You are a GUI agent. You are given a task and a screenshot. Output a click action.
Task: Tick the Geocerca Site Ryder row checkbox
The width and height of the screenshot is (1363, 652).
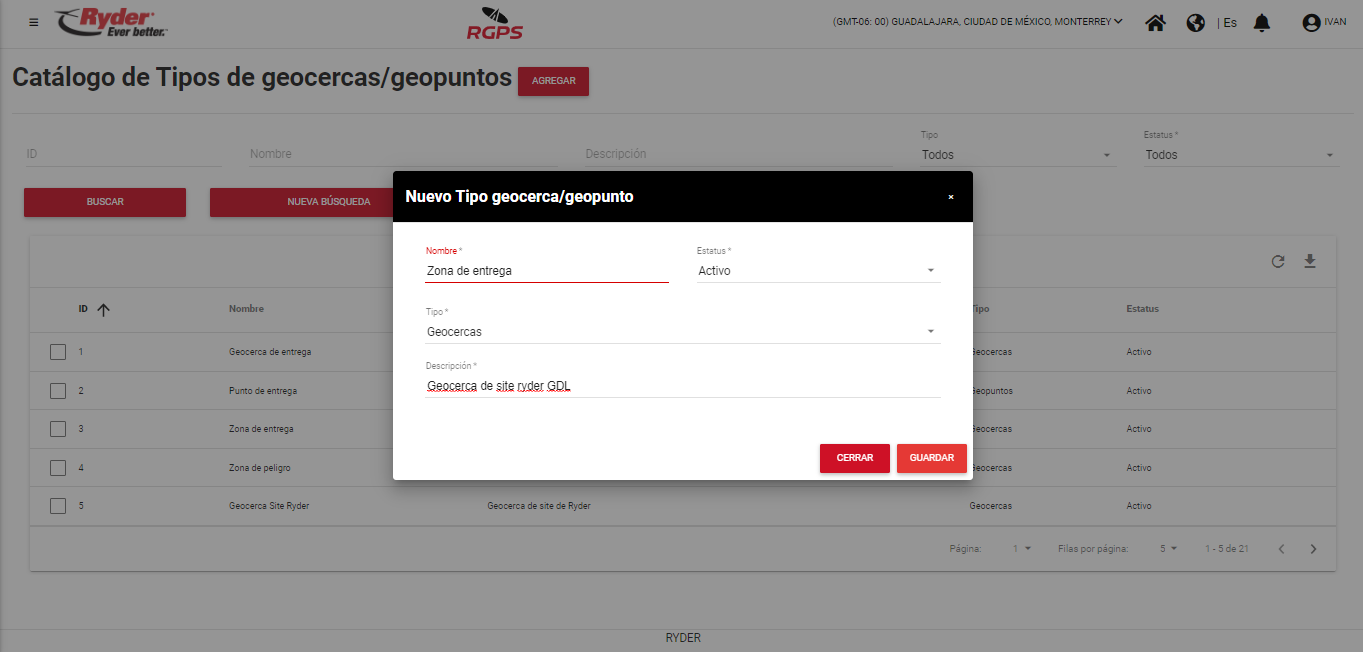click(58, 506)
